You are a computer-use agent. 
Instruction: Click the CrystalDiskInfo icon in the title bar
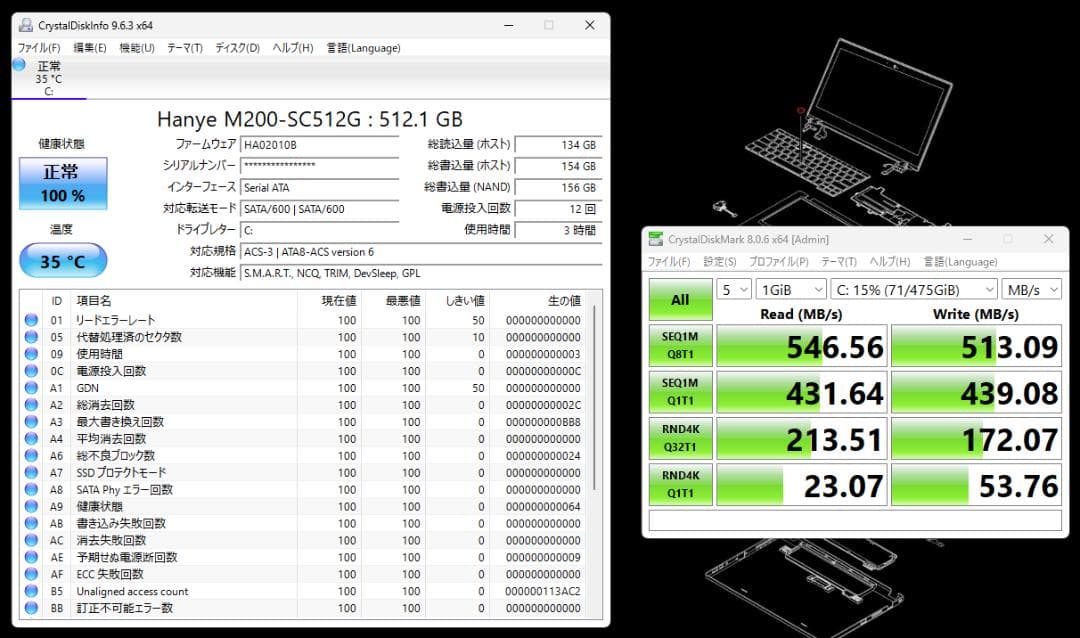click(x=28, y=25)
